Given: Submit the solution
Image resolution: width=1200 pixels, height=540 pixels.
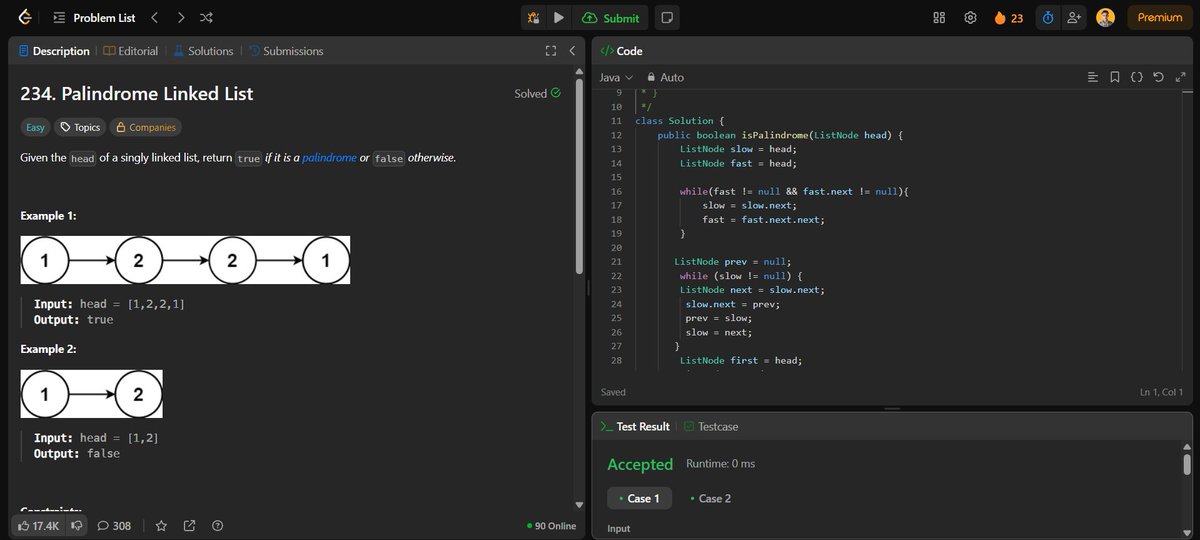Looking at the screenshot, I should tap(610, 17).
